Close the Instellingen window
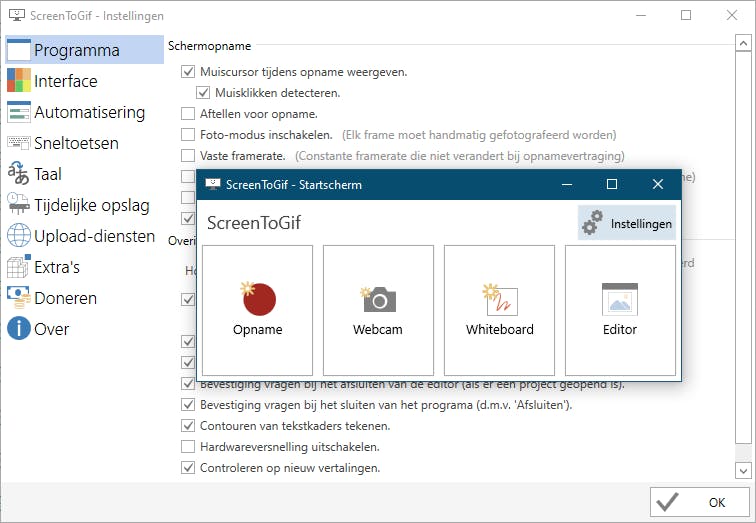 [732, 15]
